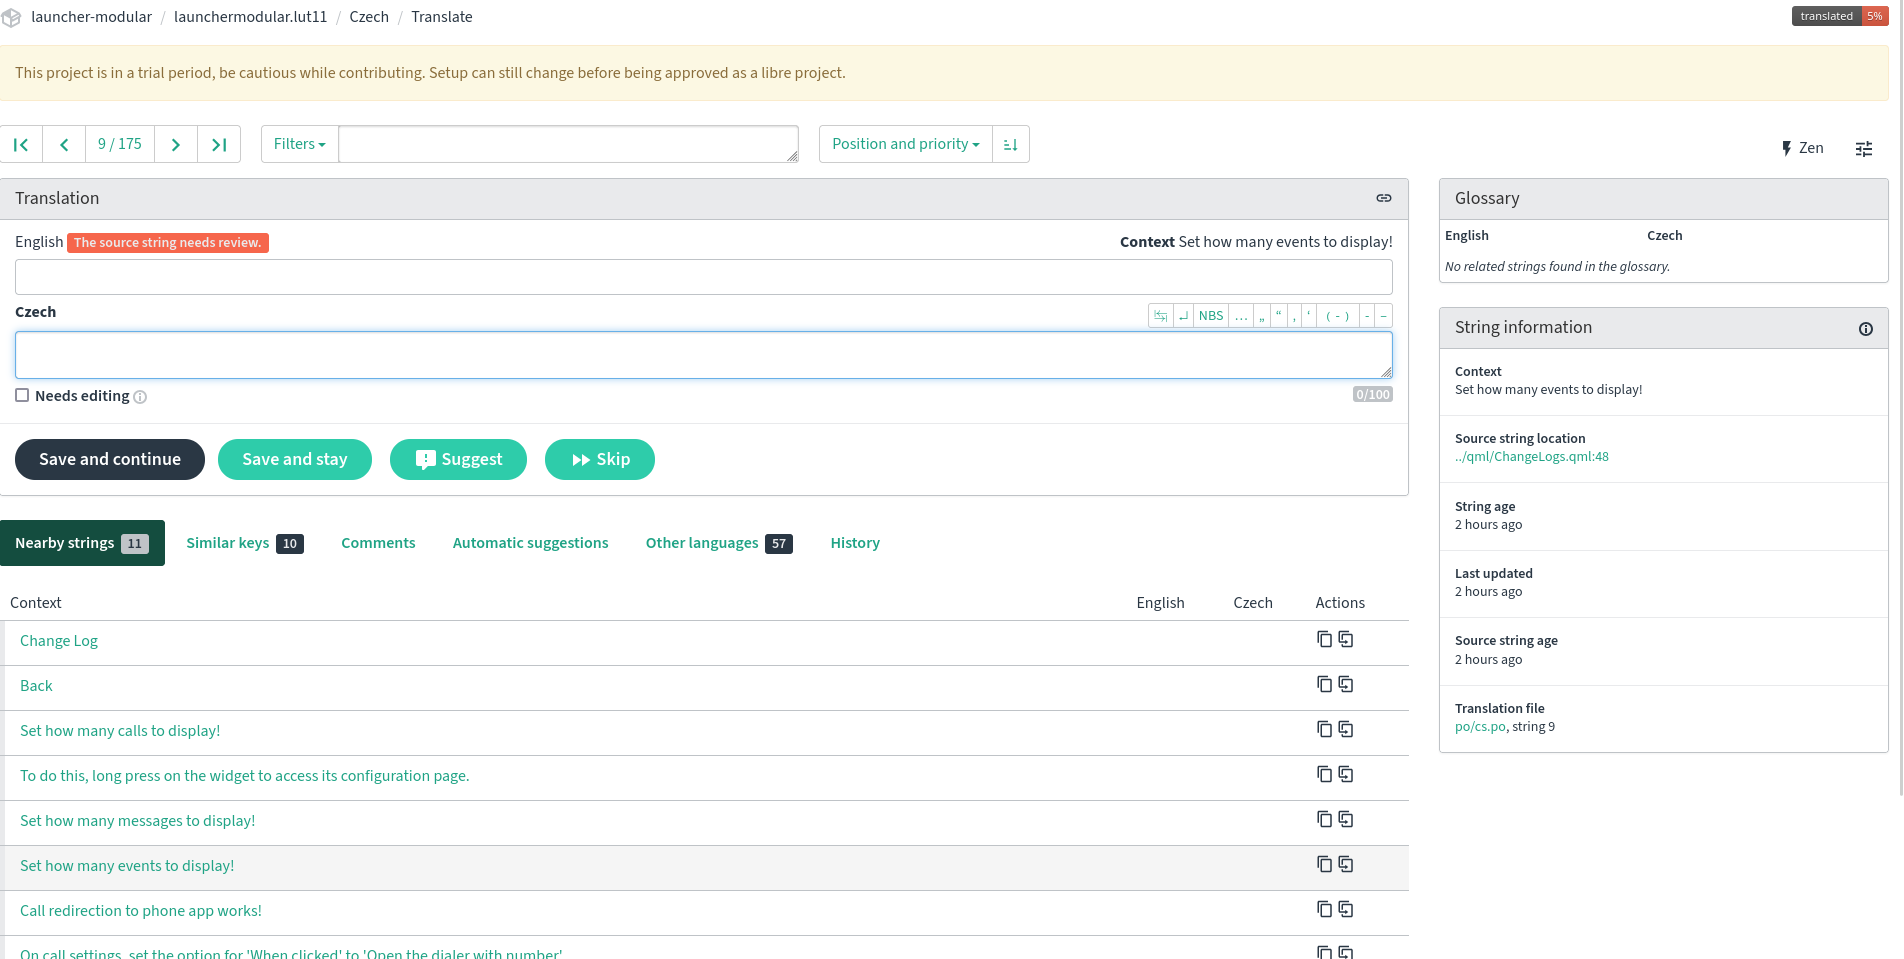1904x959 pixels.
Task: Go to the next string
Action: pos(176,144)
